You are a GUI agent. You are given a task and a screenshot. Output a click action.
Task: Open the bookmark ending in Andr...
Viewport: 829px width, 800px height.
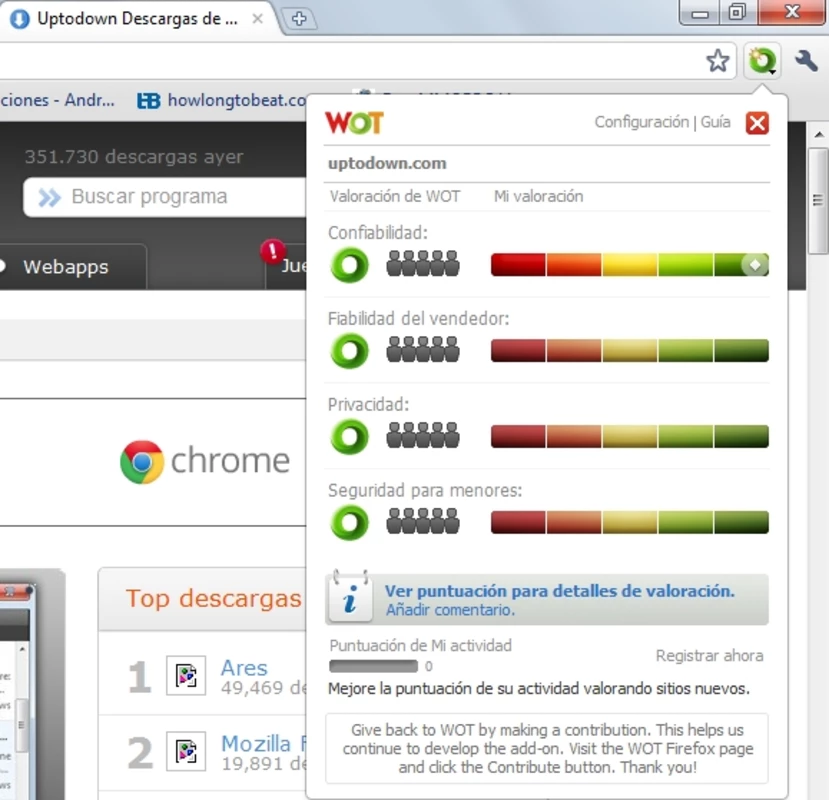click(57, 100)
